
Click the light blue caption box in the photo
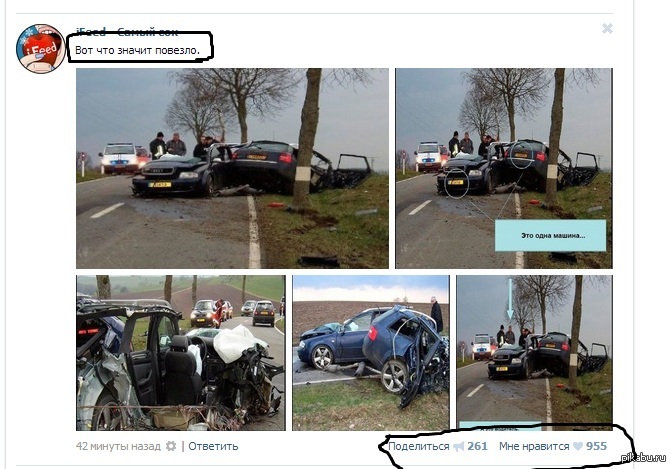(x=550, y=235)
